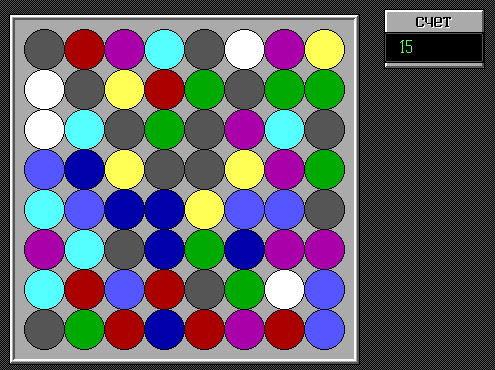Click the light blue ball in the bottom-right corner
This screenshot has height=370, width=495.
[324, 329]
